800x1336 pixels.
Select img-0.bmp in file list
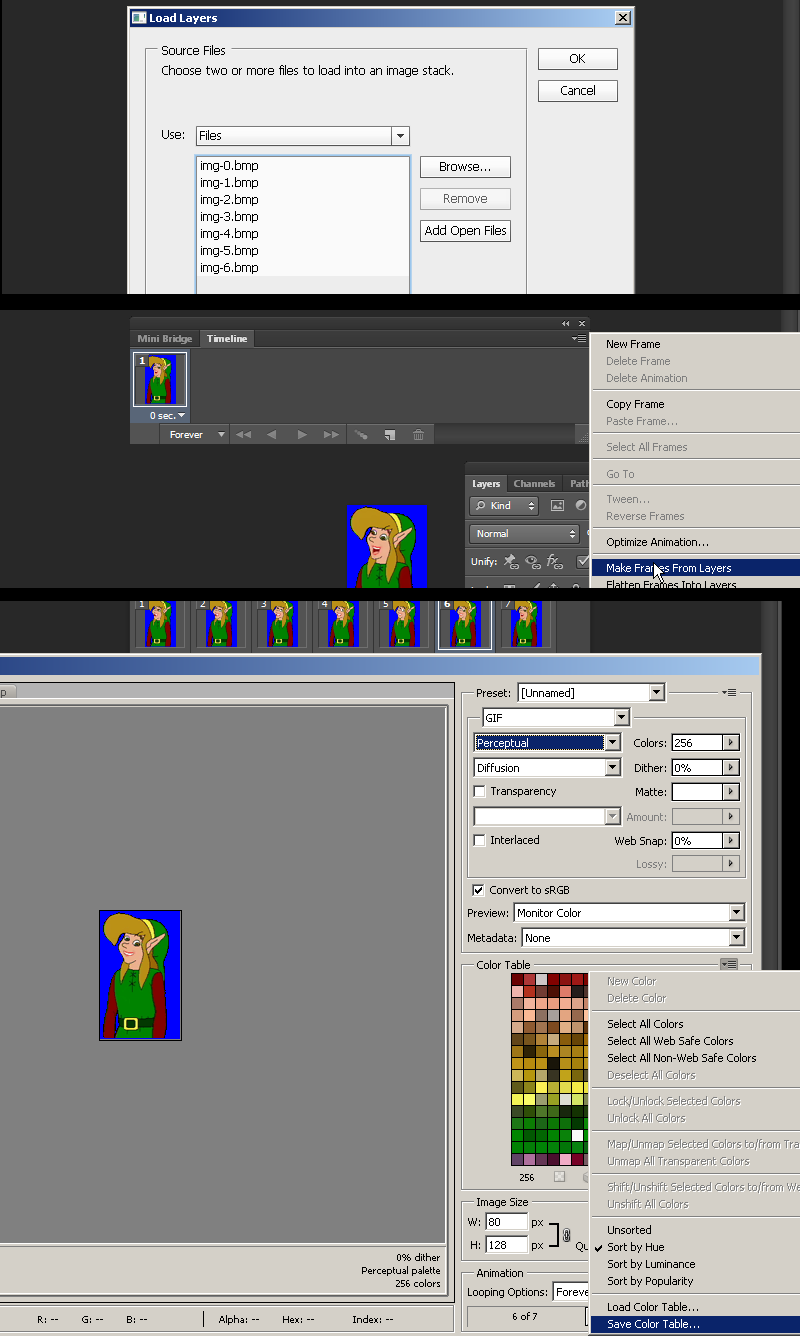[x=303, y=166]
